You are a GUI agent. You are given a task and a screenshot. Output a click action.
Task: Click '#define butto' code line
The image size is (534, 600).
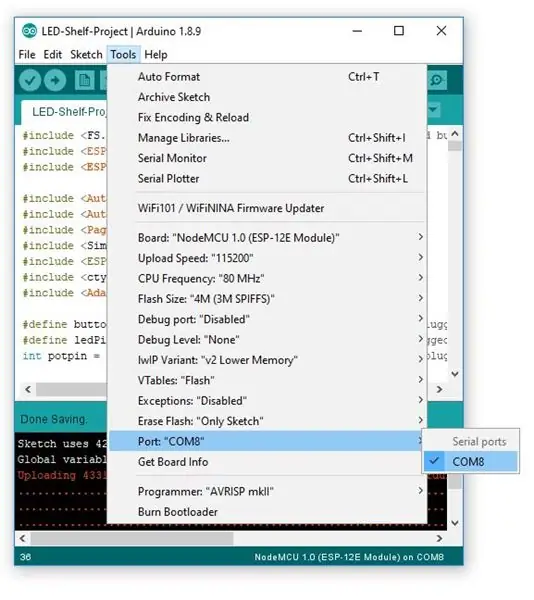[x=64, y=324]
